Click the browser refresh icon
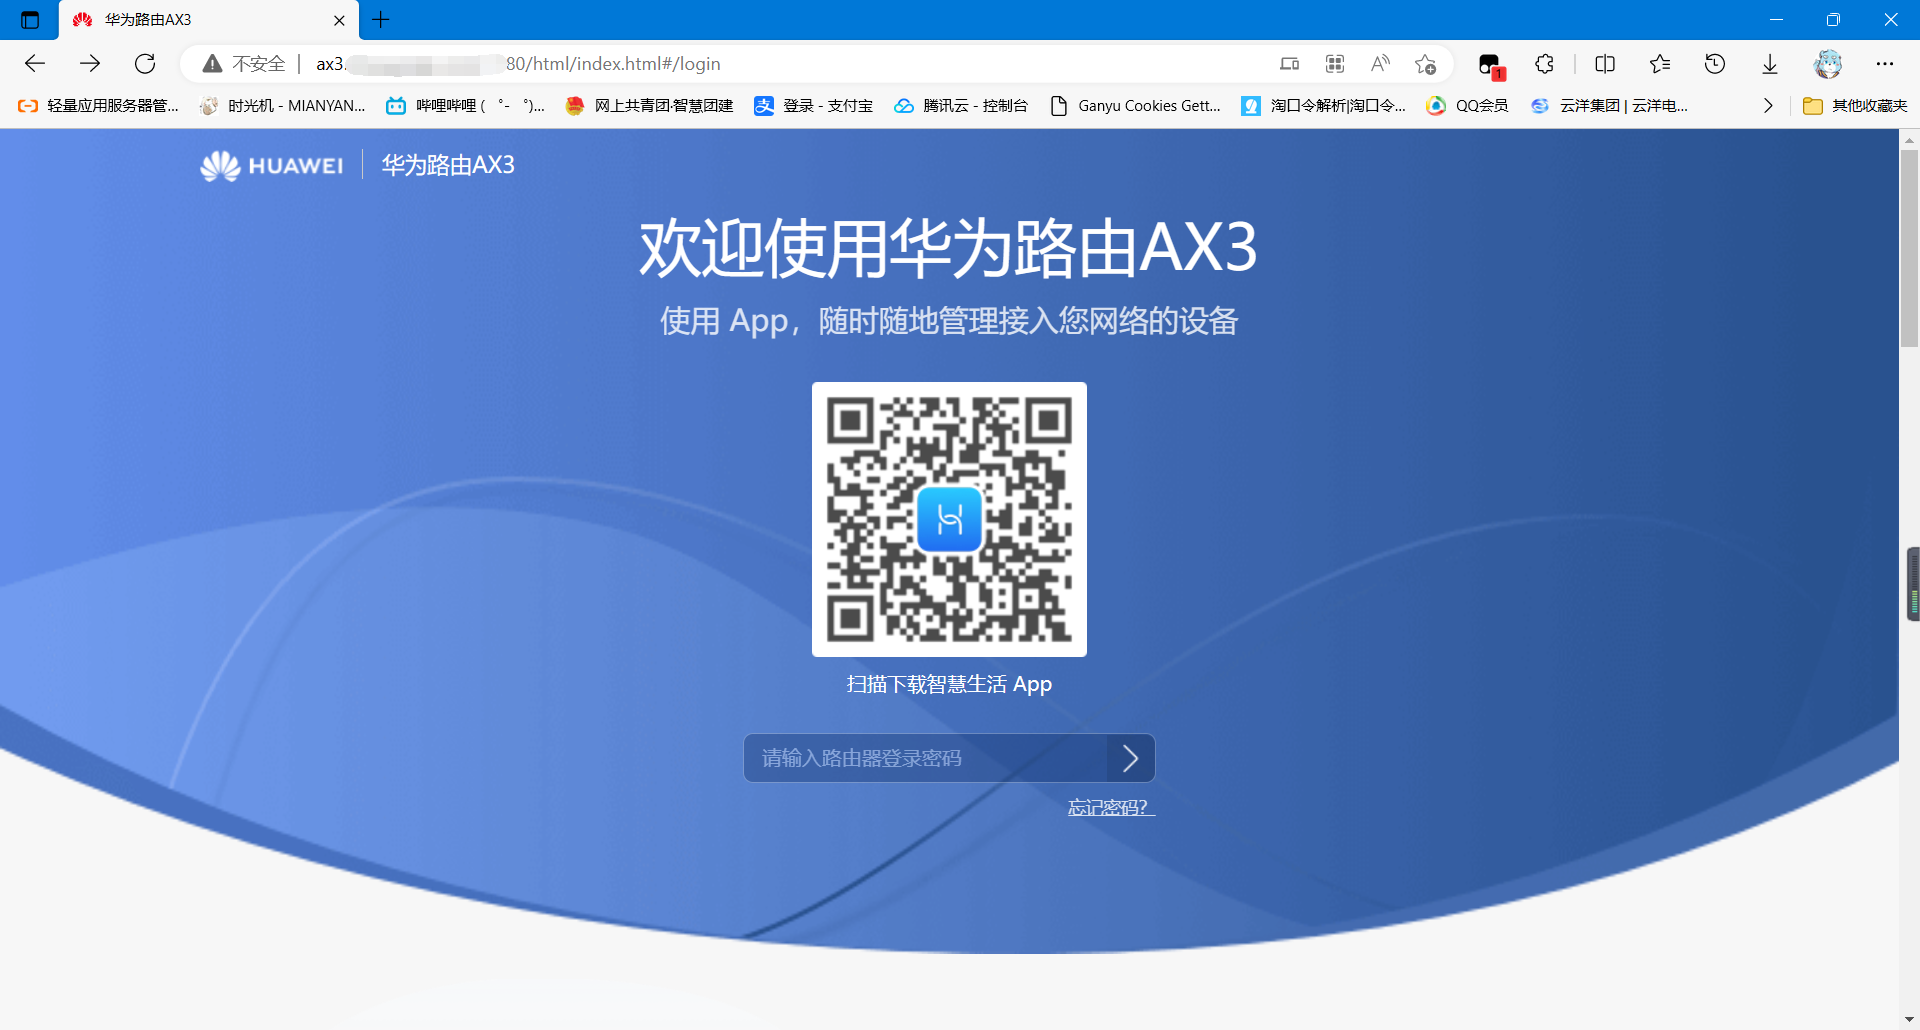 pos(145,64)
